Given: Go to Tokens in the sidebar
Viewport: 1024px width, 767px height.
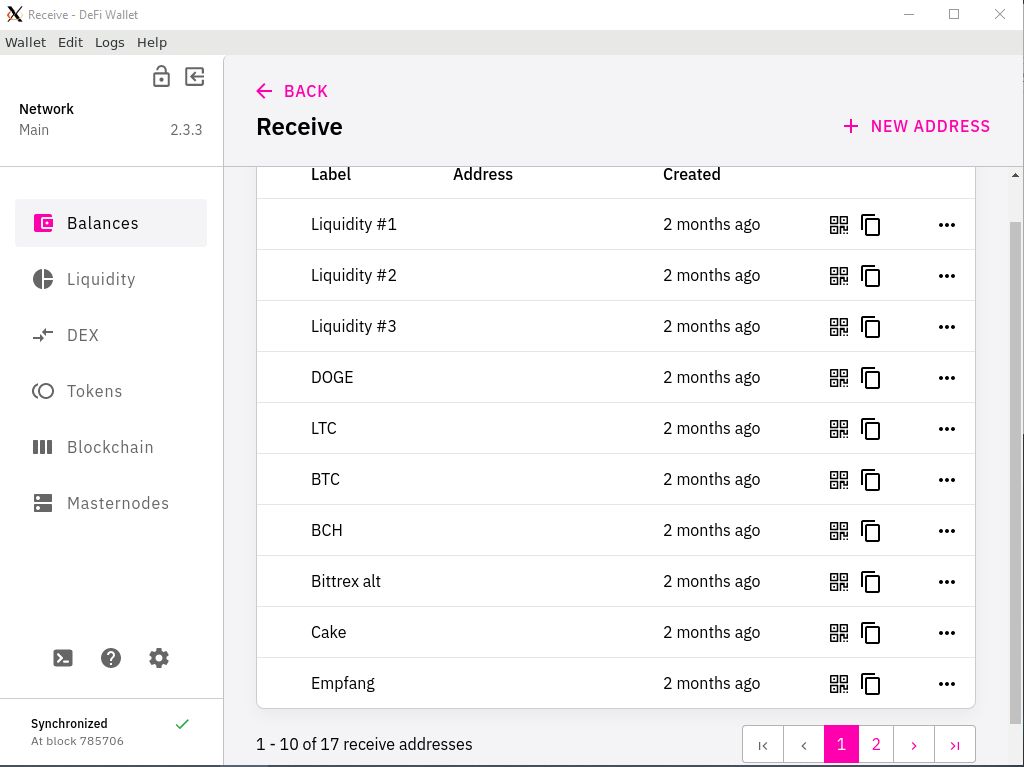Looking at the screenshot, I should (111, 391).
